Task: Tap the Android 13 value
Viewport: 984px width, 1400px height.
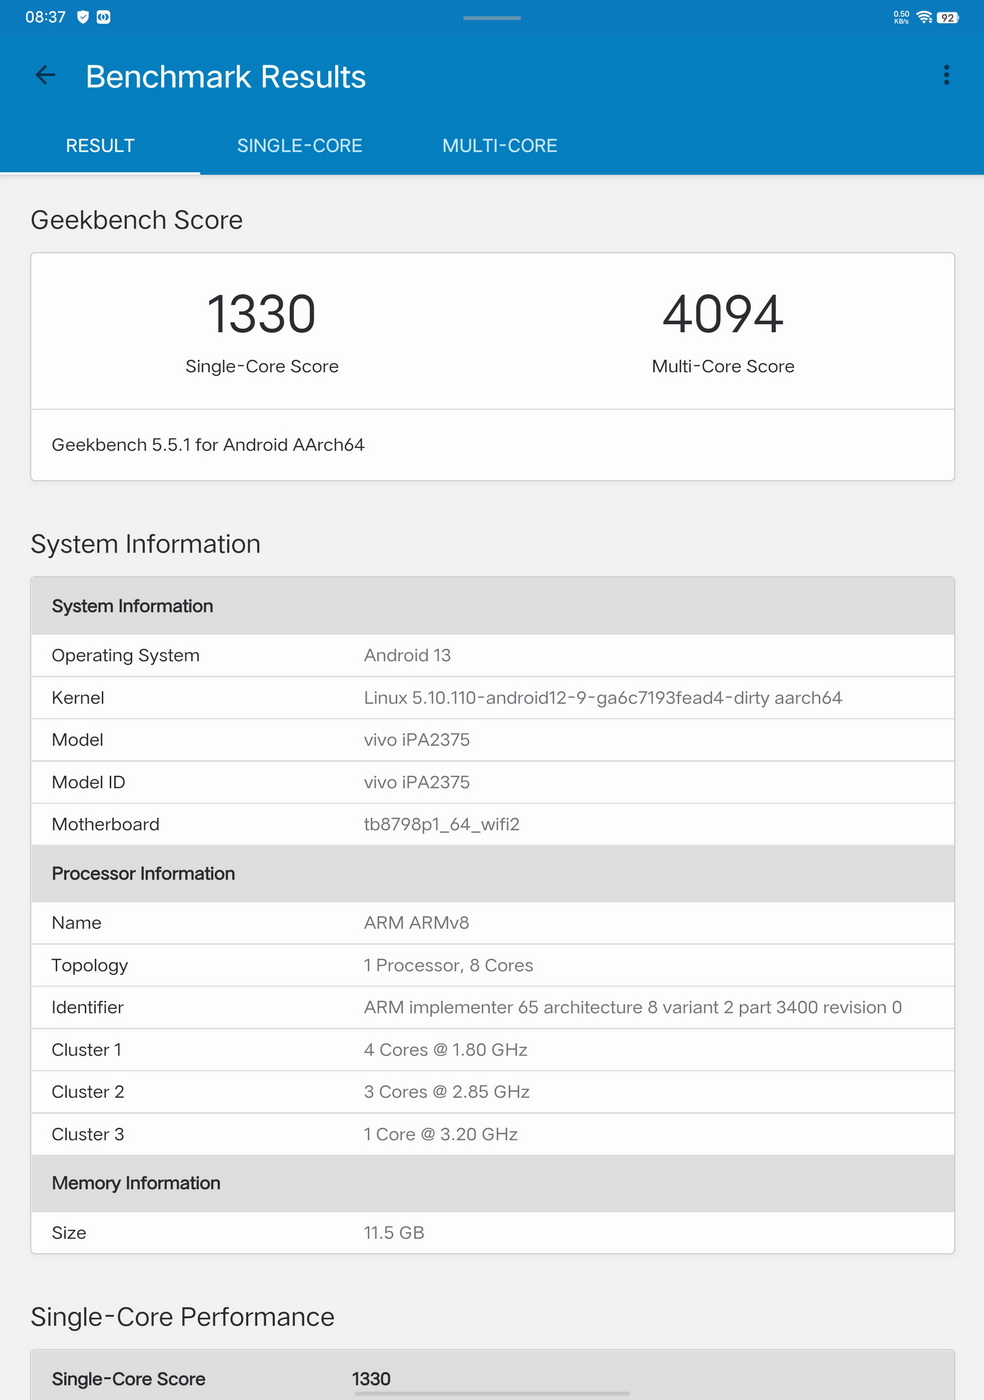Action: (x=407, y=656)
